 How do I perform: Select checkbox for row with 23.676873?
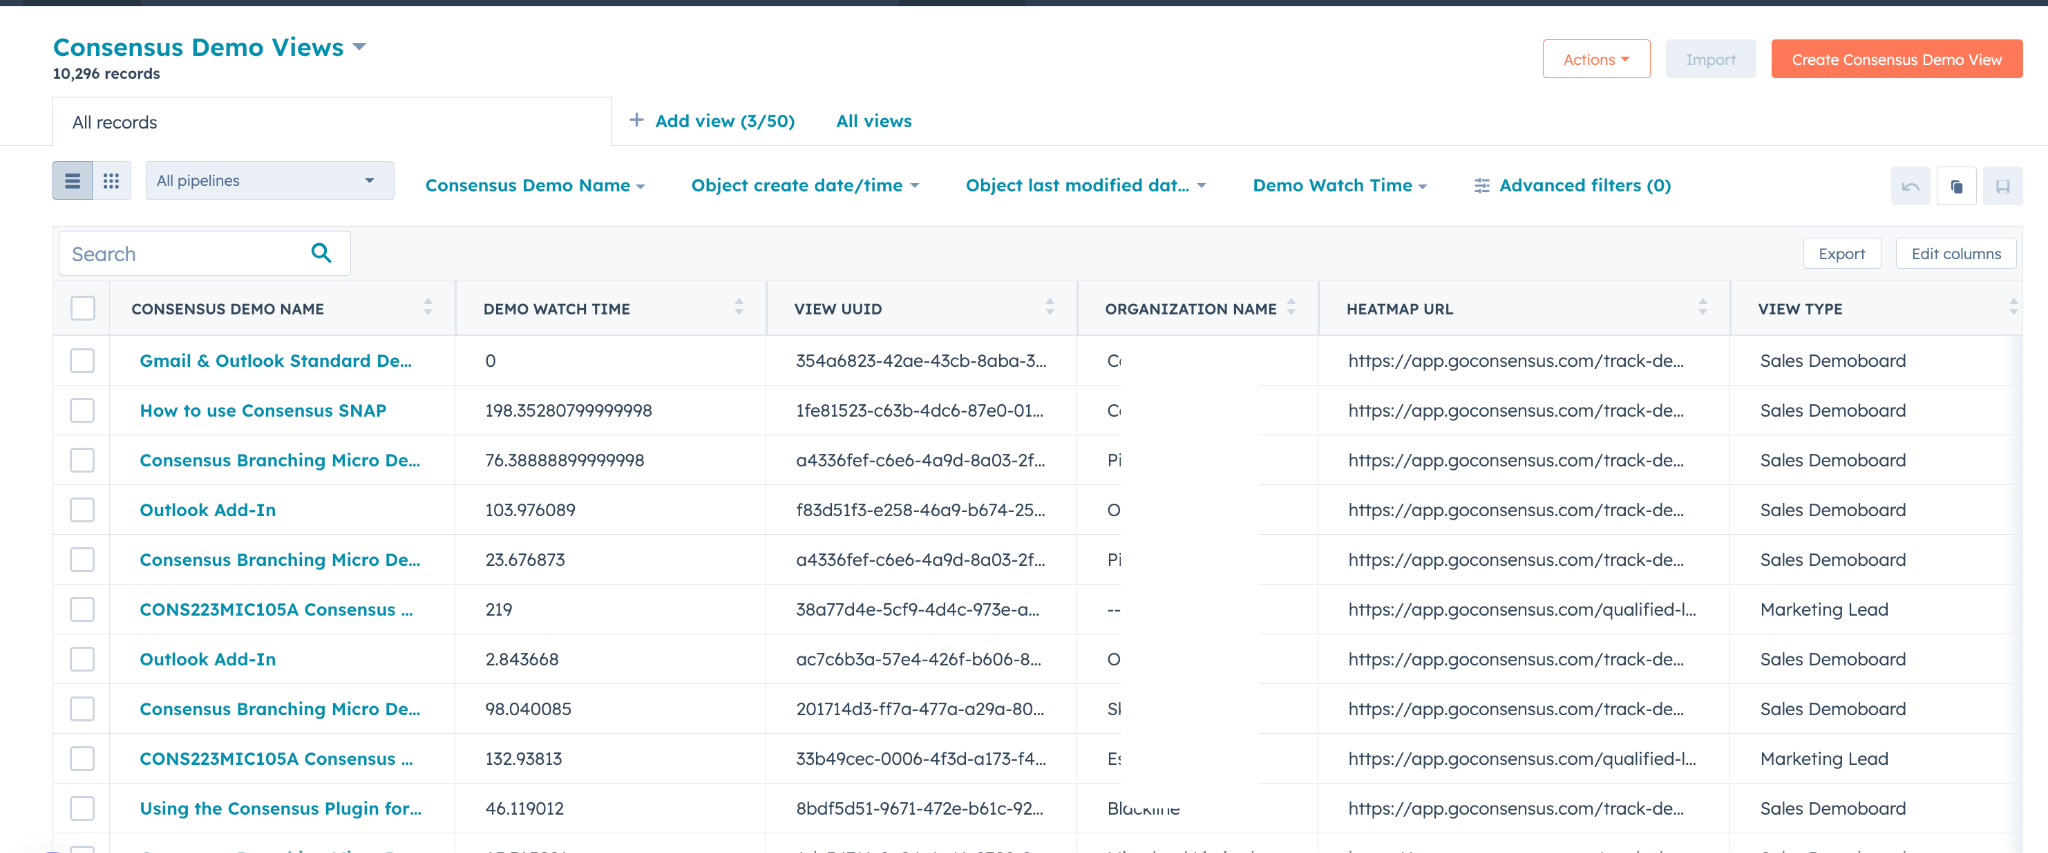coord(83,559)
